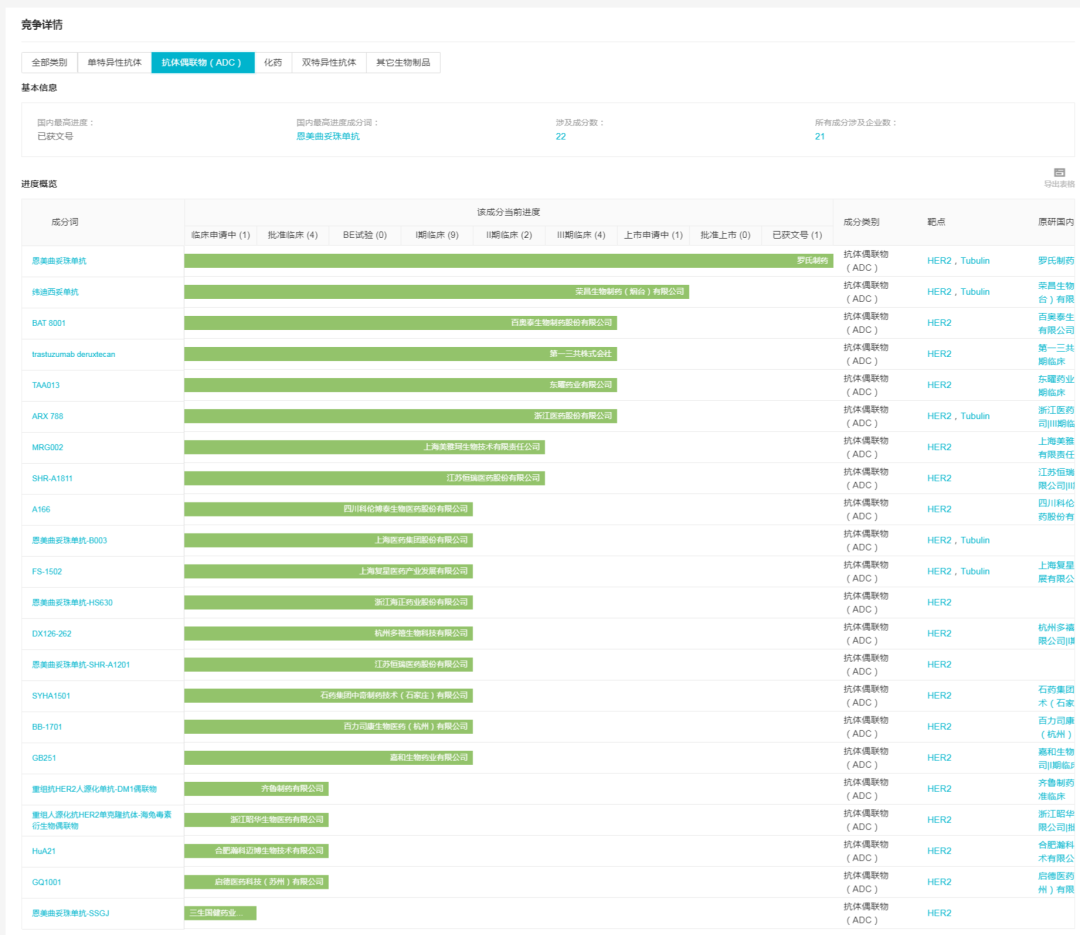This screenshot has height=935, width=1080.
Task: Open the DX126-262 ingredient link
Action: coord(52,633)
